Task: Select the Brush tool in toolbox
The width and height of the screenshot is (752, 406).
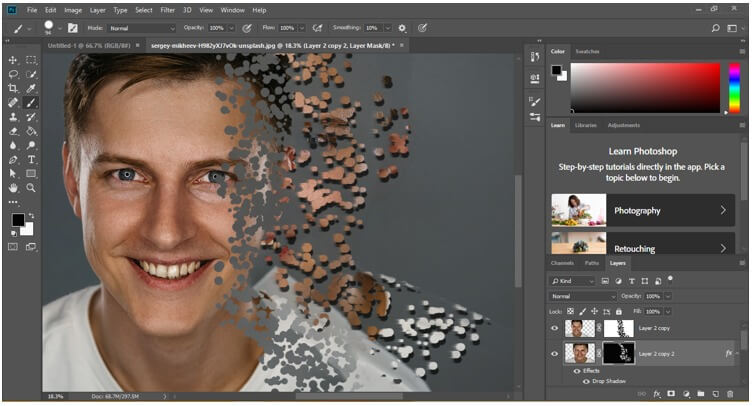Action: (x=31, y=103)
